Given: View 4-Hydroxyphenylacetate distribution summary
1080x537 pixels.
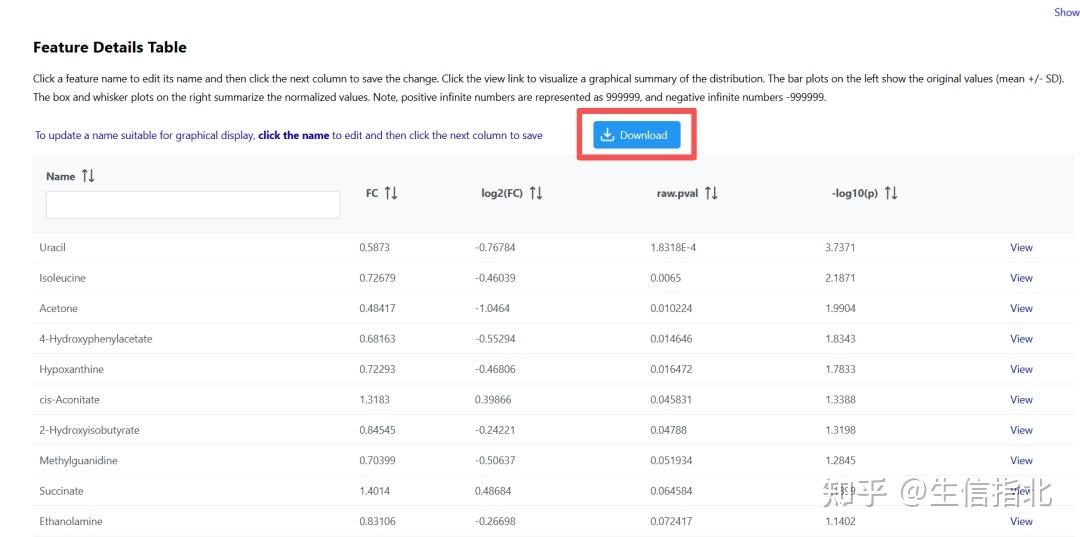Looking at the screenshot, I should tap(1021, 339).
